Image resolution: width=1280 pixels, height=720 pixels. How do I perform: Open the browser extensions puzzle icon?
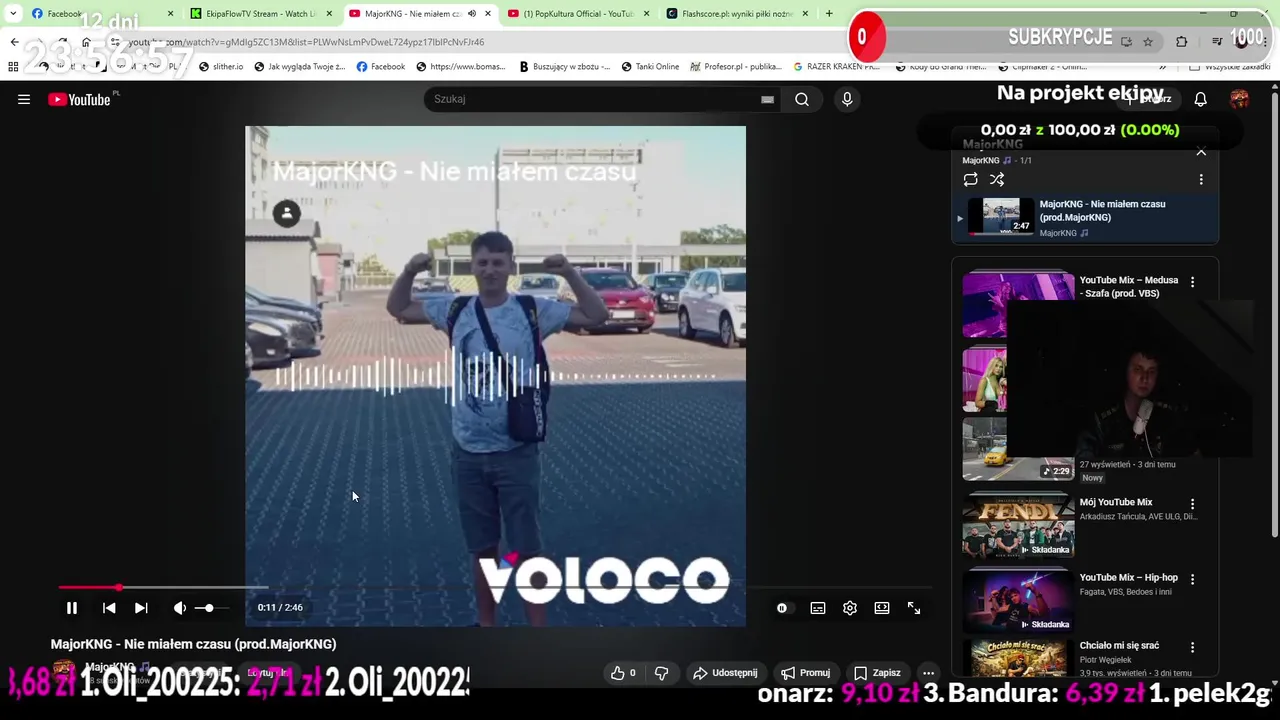click(x=1182, y=42)
